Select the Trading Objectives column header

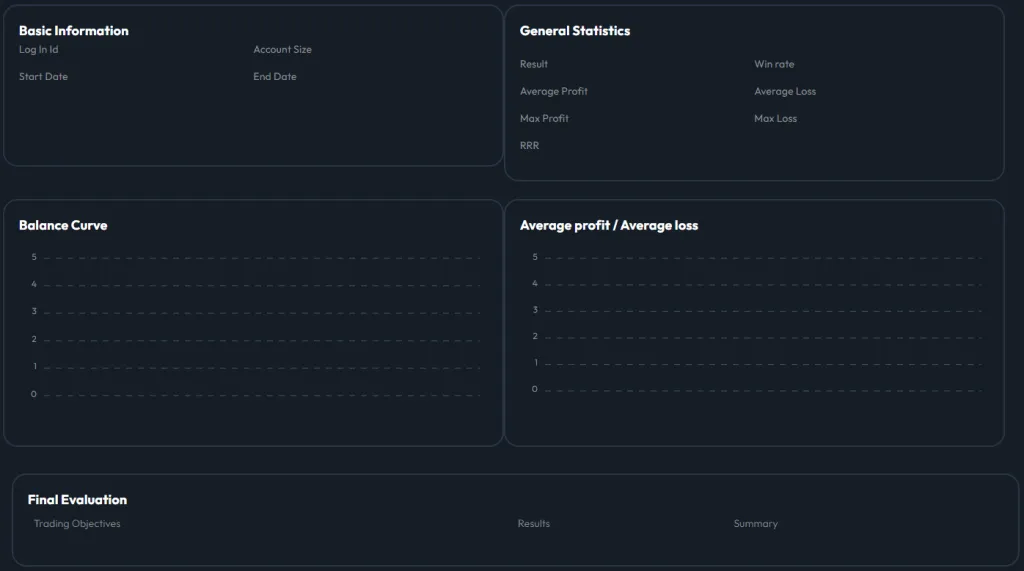click(77, 524)
